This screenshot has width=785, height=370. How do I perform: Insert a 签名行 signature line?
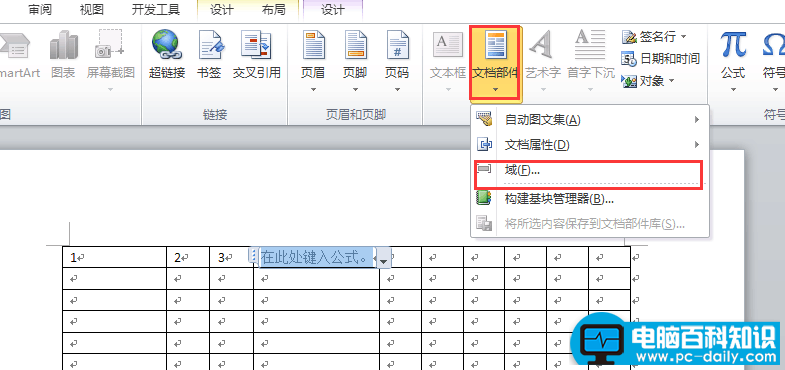coord(654,37)
